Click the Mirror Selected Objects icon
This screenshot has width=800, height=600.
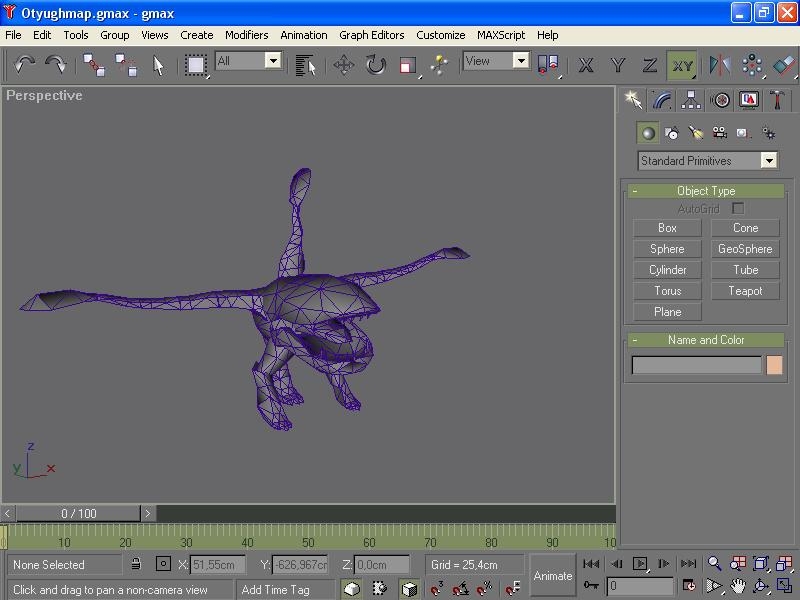tap(719, 65)
